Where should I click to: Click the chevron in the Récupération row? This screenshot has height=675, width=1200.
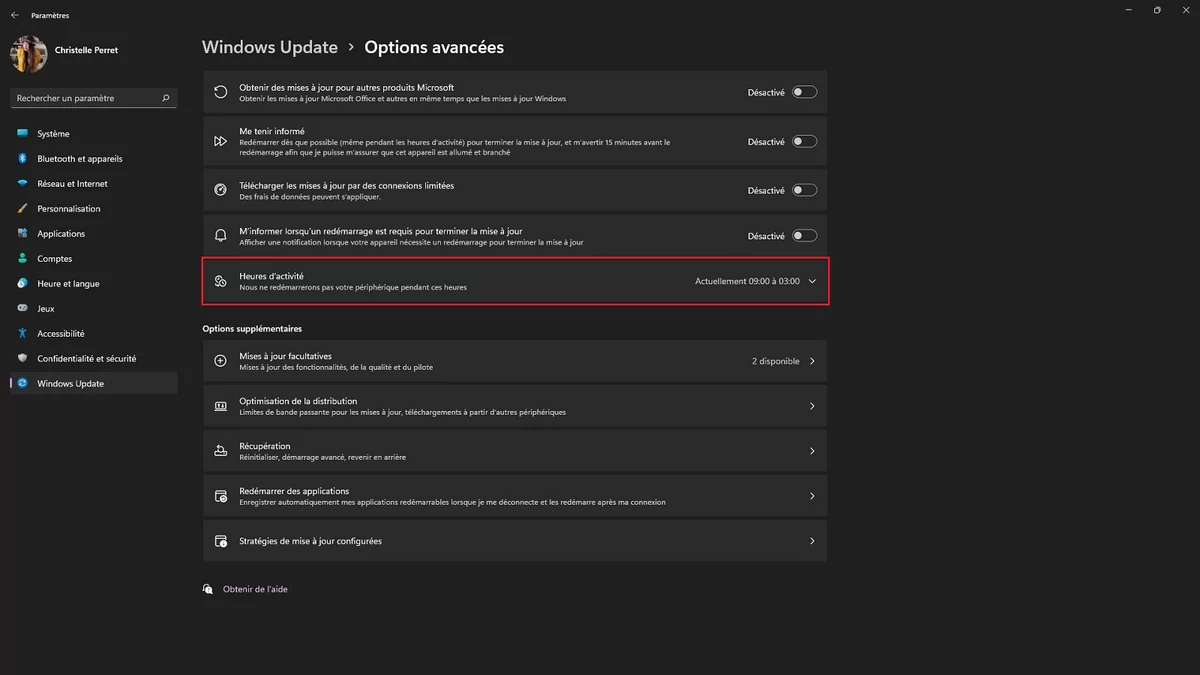click(812, 451)
